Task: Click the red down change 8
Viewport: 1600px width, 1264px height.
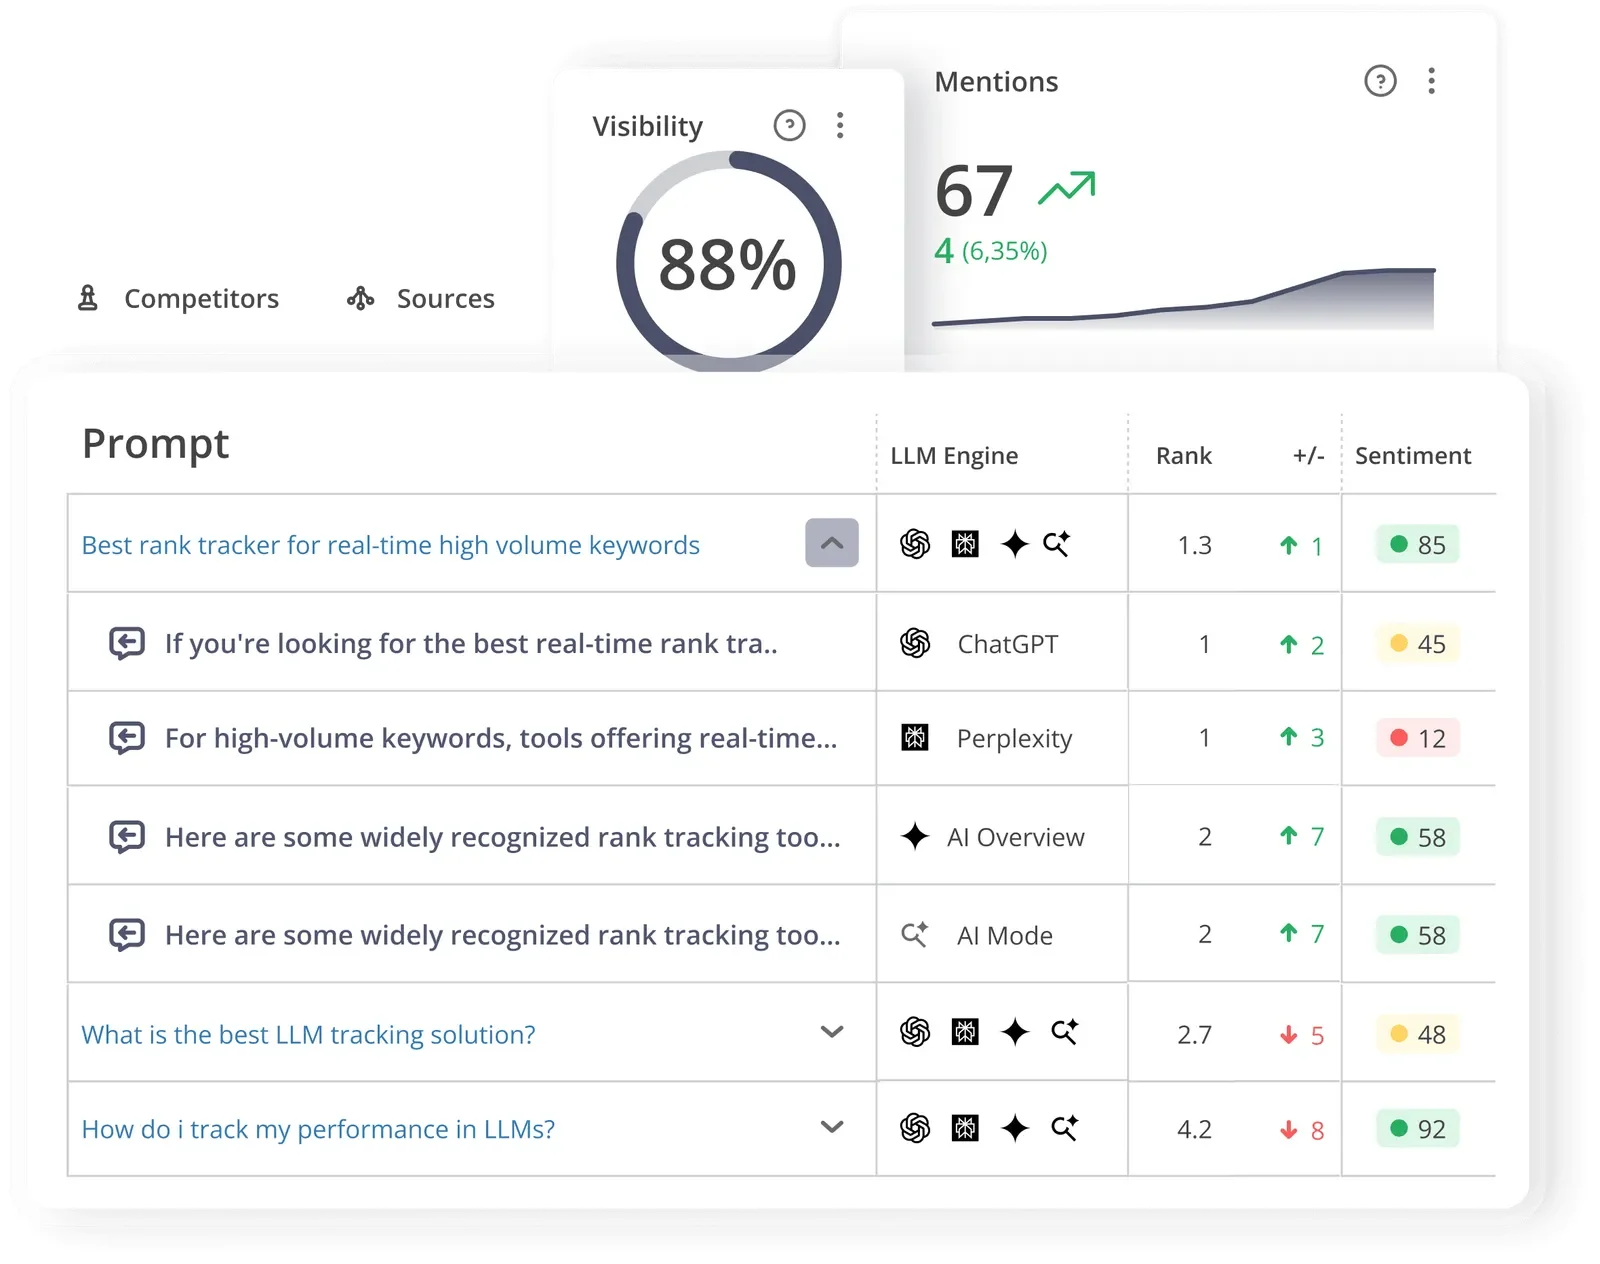Action: coord(1302,1130)
